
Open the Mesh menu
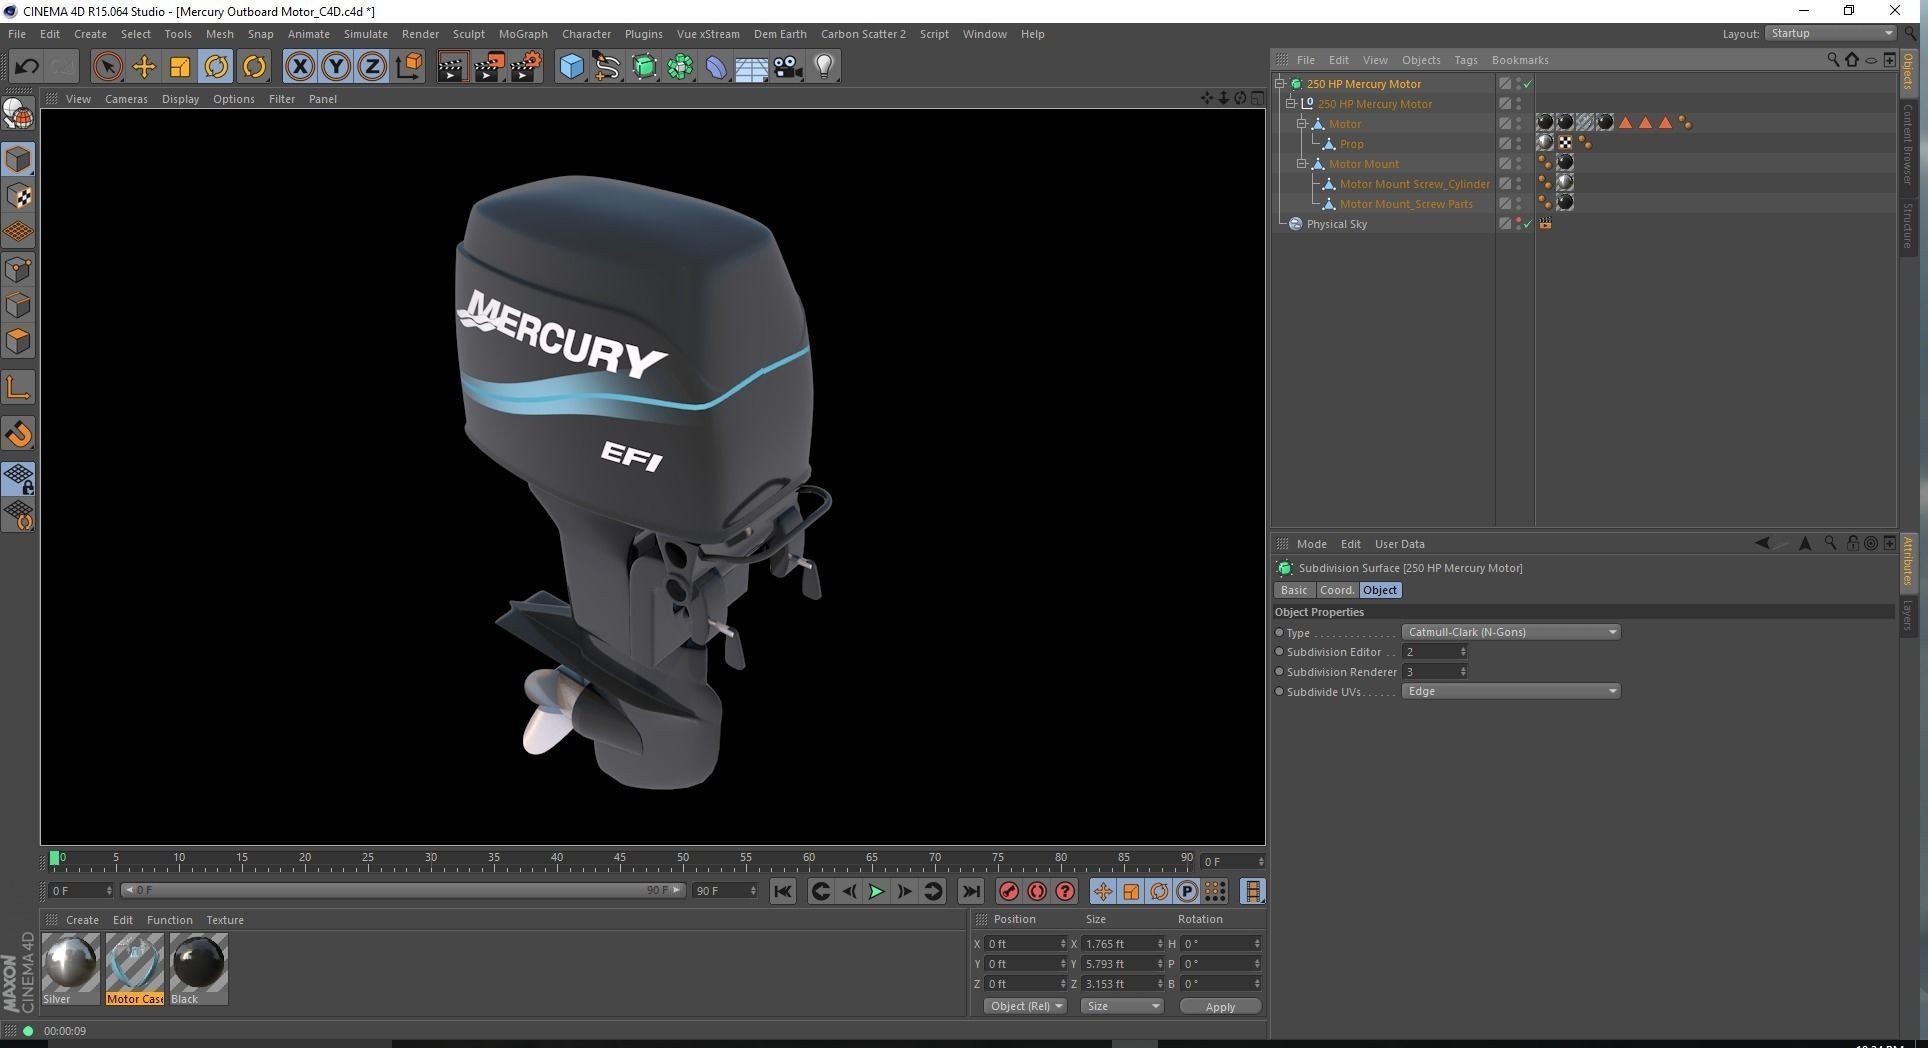coord(219,34)
